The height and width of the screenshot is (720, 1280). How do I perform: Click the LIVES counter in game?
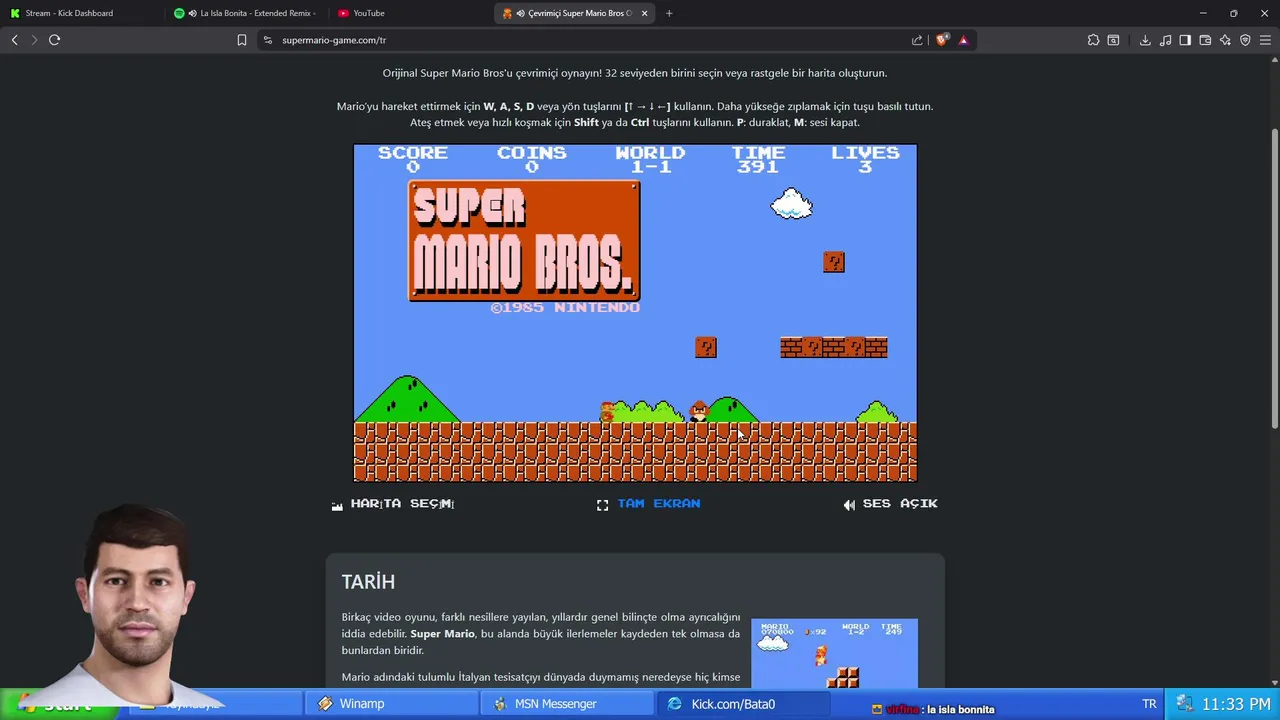click(x=865, y=159)
